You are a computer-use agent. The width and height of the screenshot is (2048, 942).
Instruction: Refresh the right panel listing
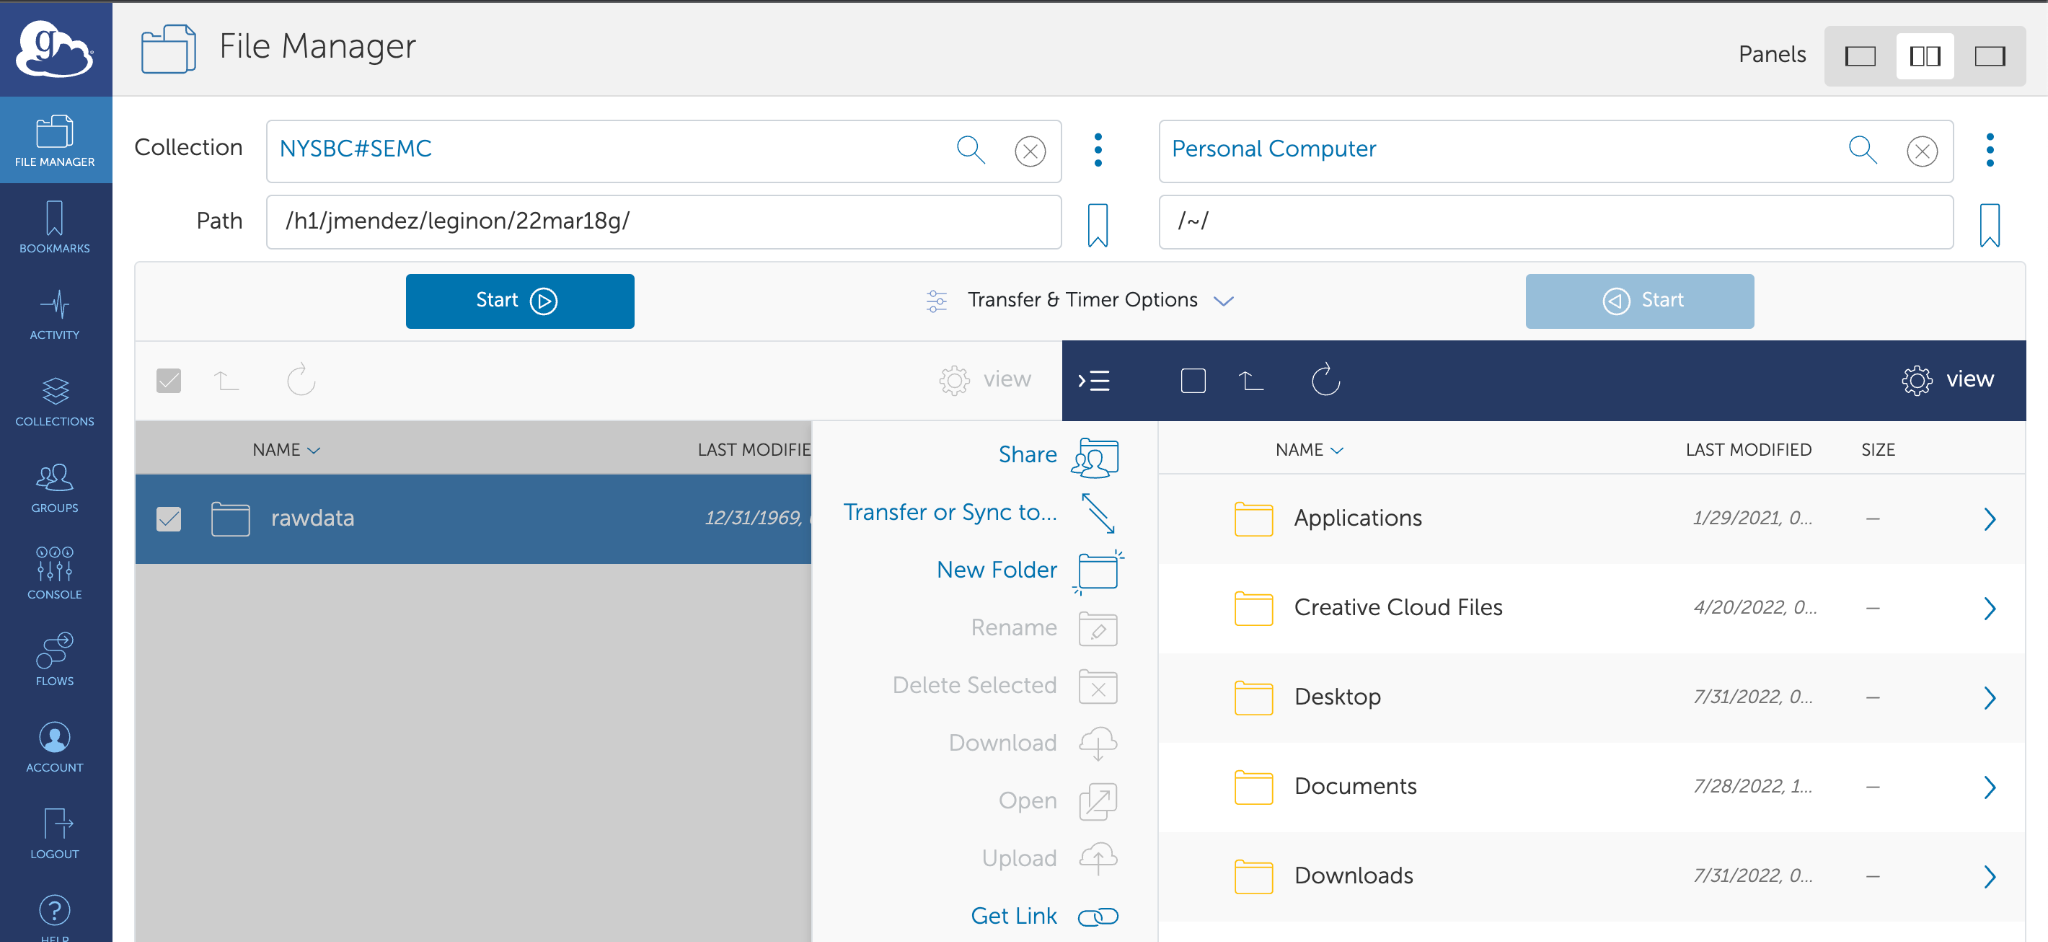(1326, 380)
